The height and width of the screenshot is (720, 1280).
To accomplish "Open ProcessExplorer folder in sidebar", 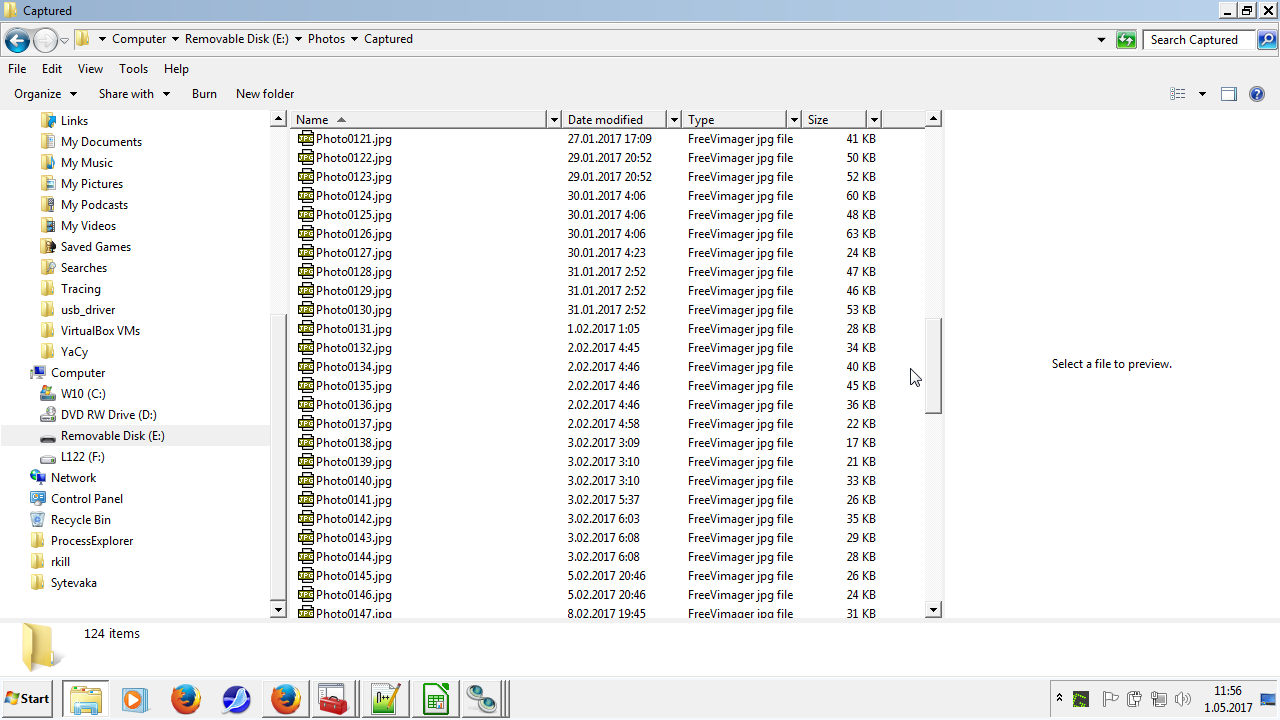I will coord(92,541).
